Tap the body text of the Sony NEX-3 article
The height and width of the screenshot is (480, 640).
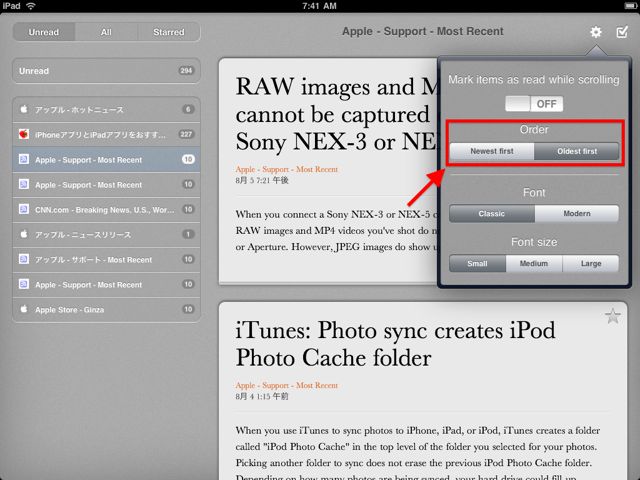[336, 231]
